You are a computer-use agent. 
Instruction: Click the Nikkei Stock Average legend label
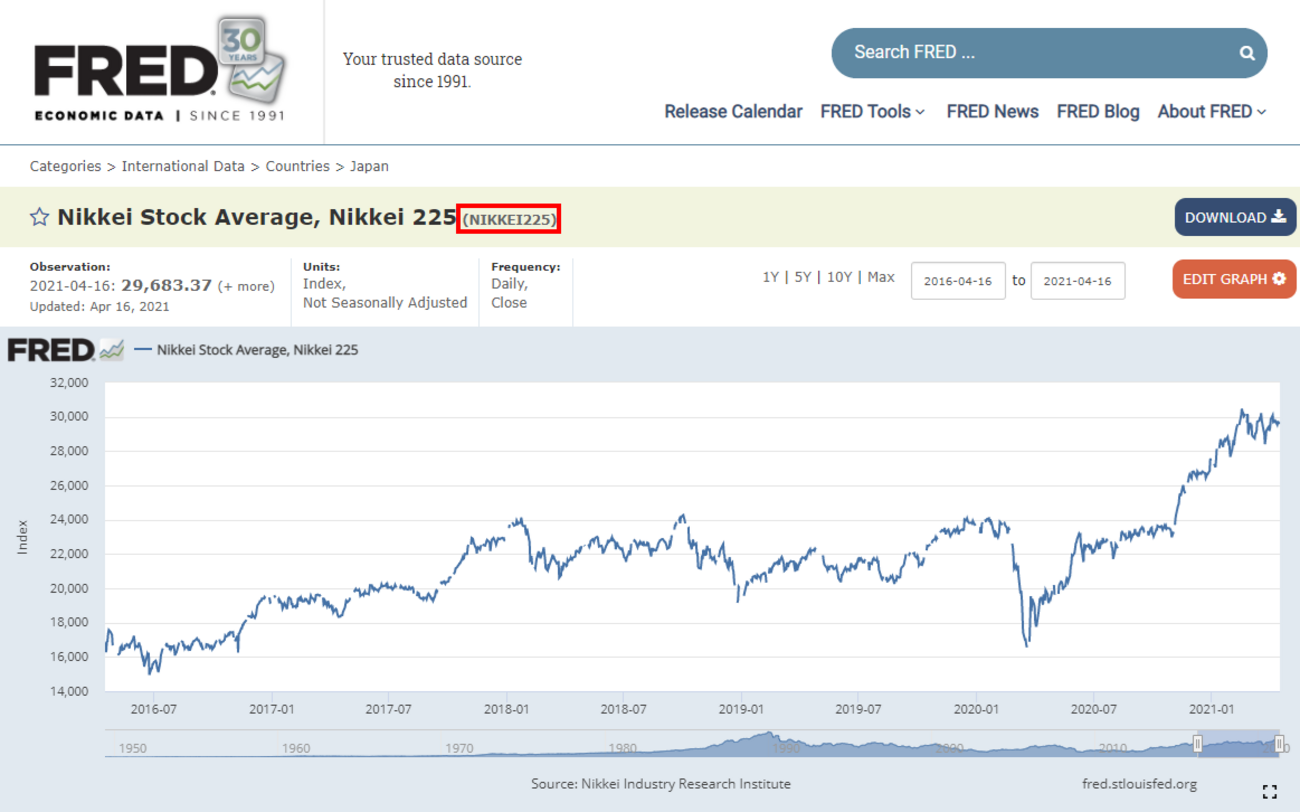(257, 350)
